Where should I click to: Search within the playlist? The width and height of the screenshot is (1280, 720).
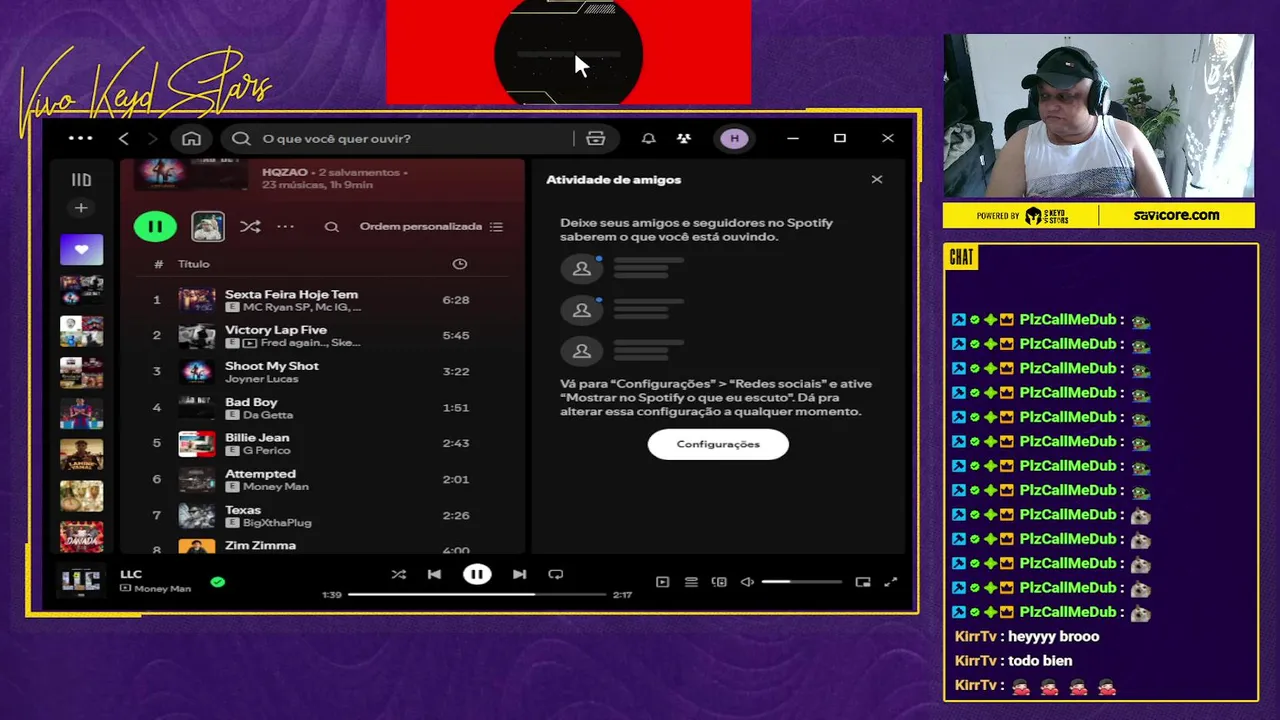(331, 227)
